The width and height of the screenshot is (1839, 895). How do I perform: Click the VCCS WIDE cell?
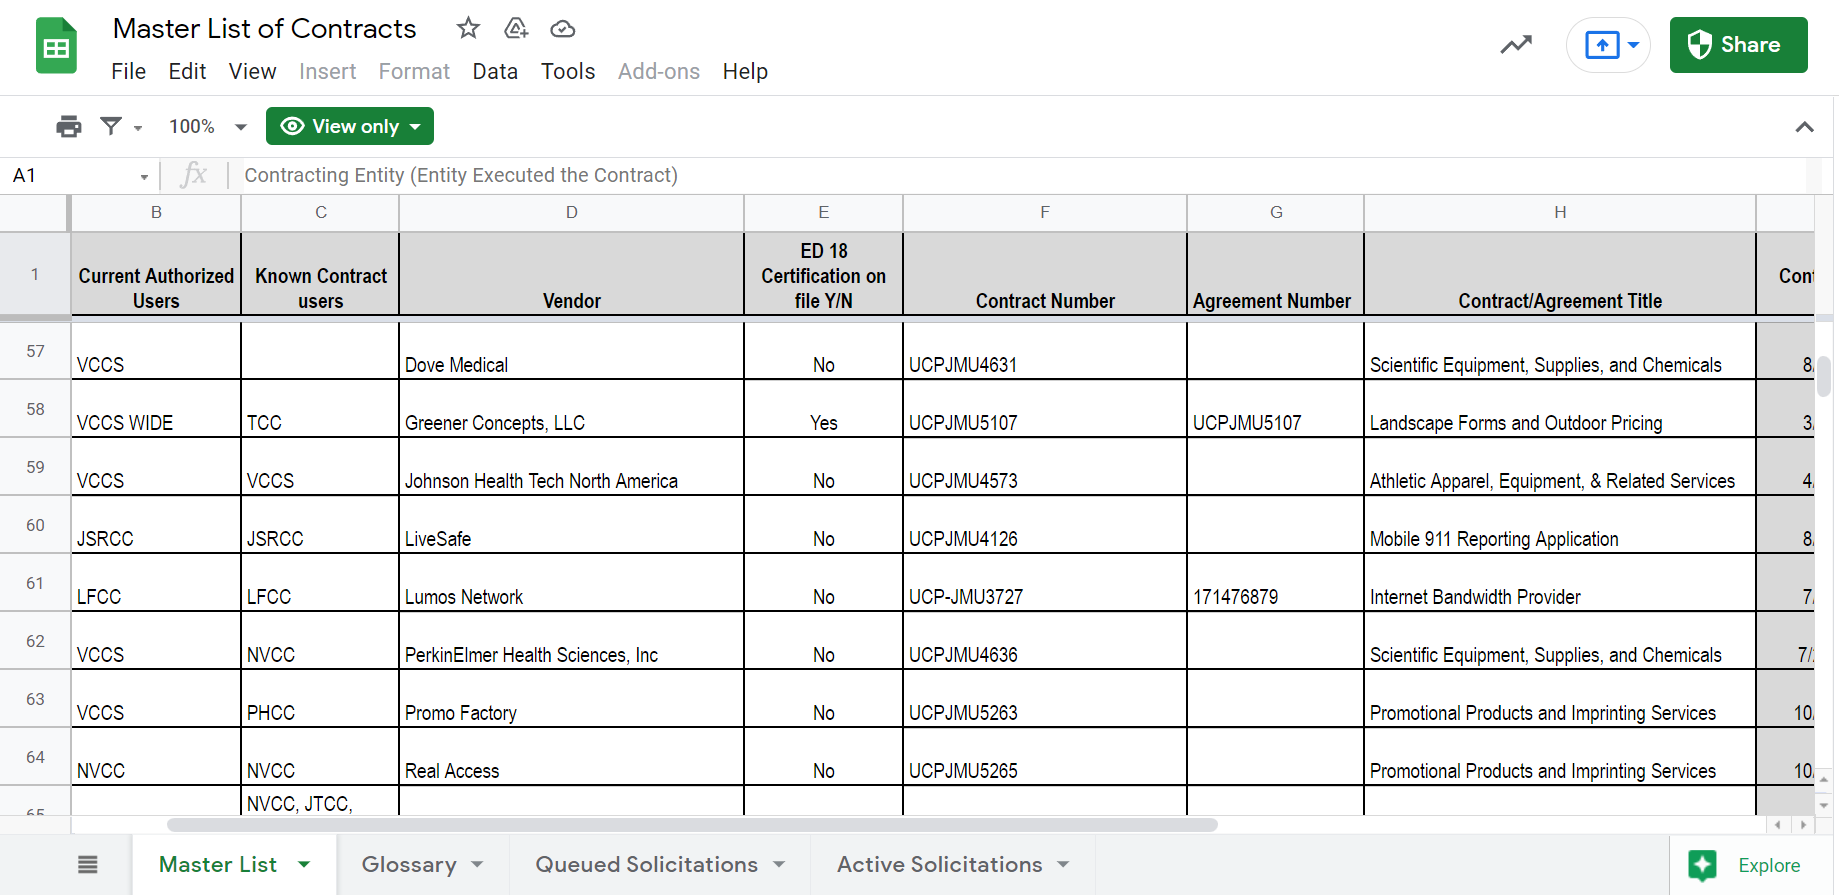coord(156,409)
